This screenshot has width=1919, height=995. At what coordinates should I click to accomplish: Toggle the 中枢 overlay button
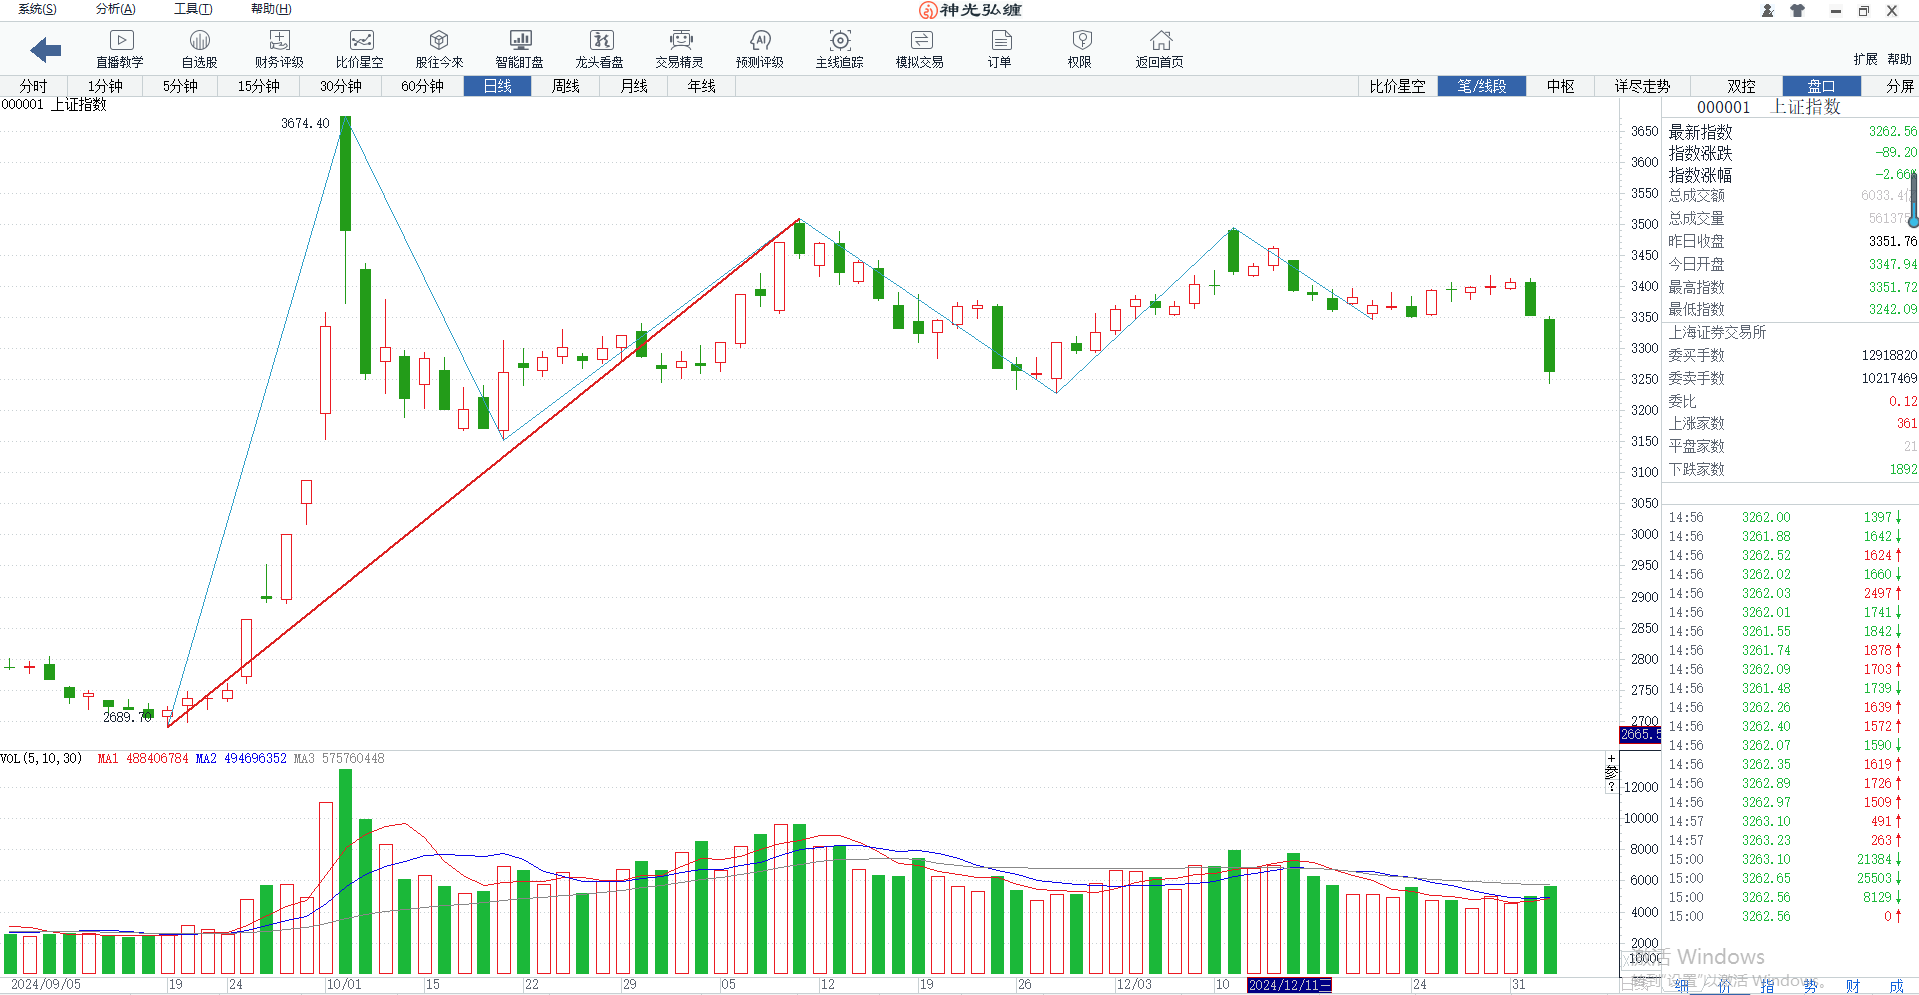(x=1560, y=86)
